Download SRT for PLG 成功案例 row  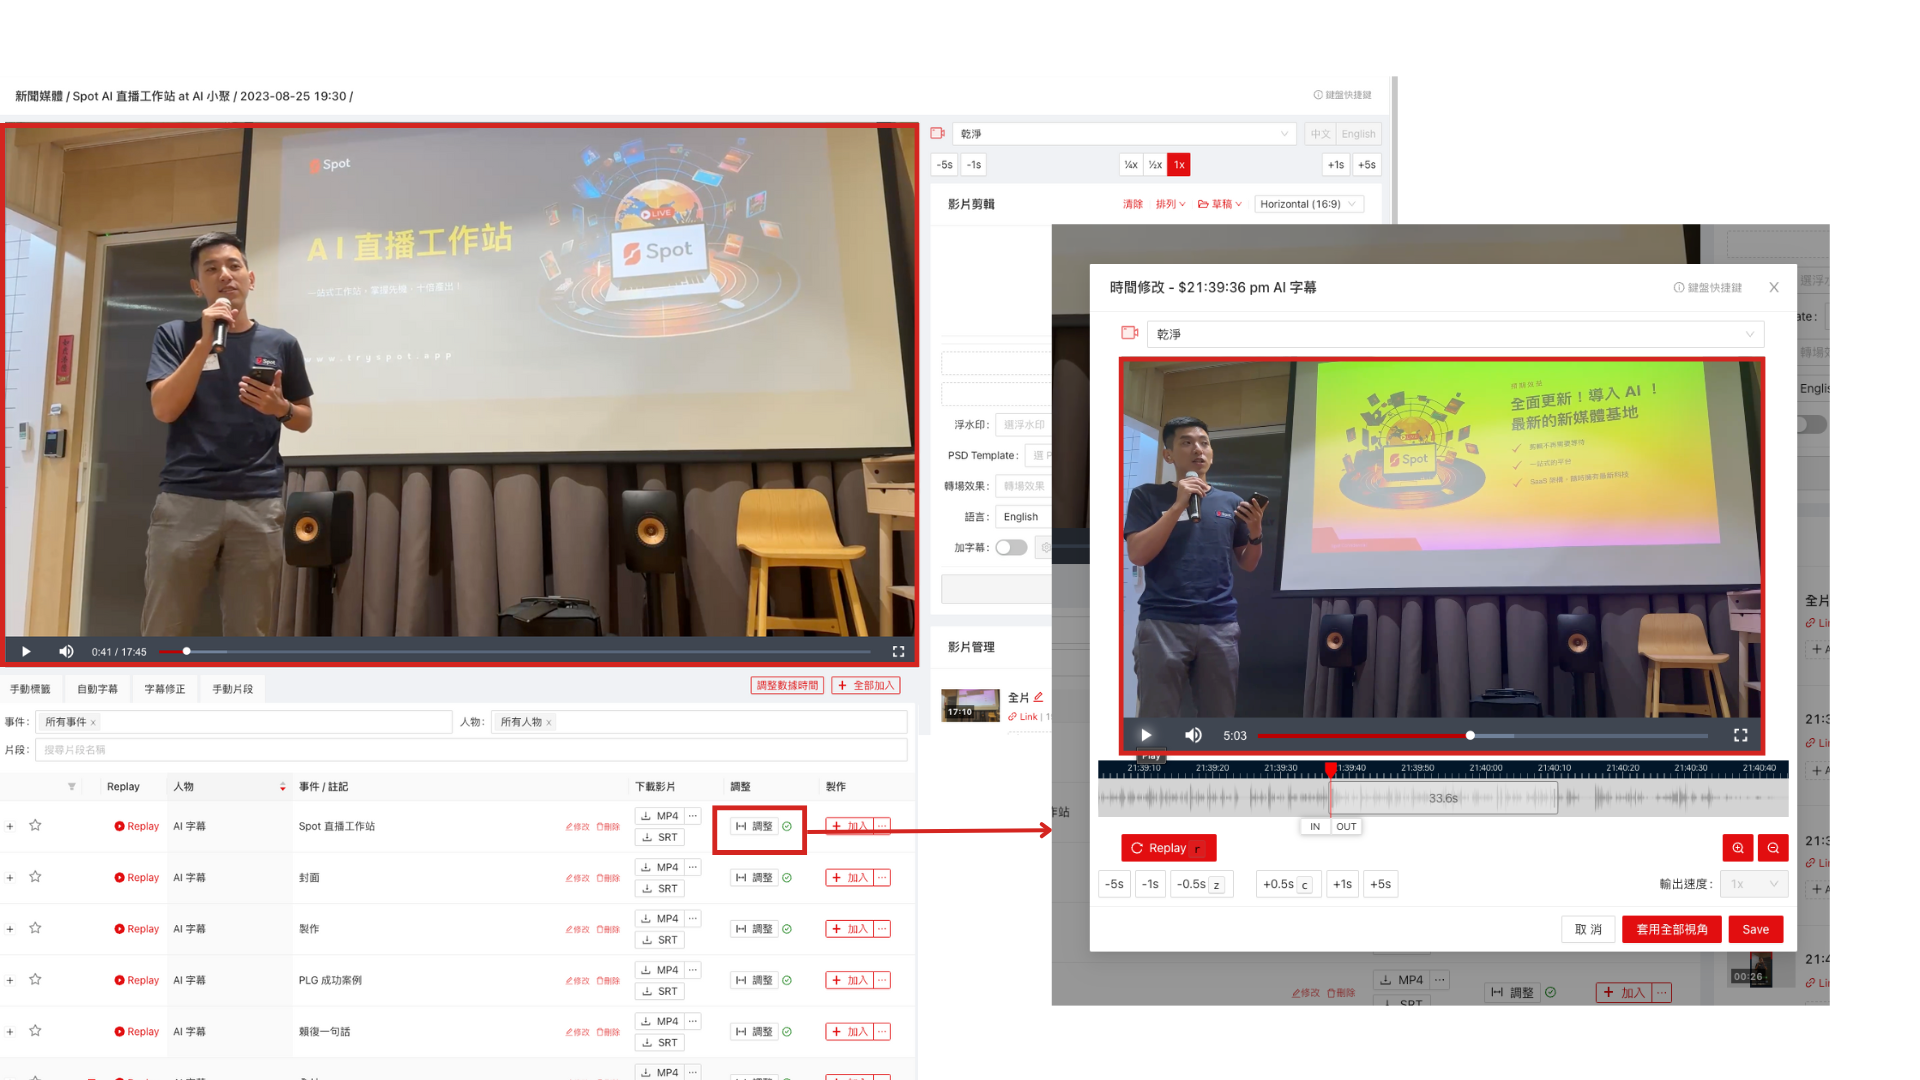click(660, 991)
